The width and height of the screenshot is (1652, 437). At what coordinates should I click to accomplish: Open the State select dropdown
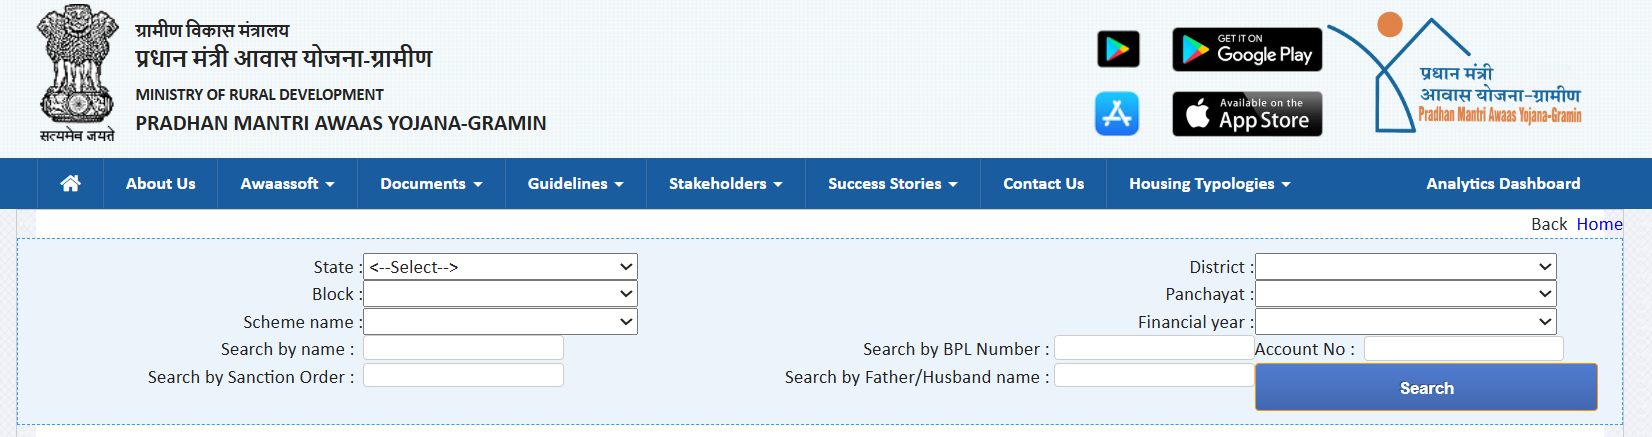[x=500, y=267]
